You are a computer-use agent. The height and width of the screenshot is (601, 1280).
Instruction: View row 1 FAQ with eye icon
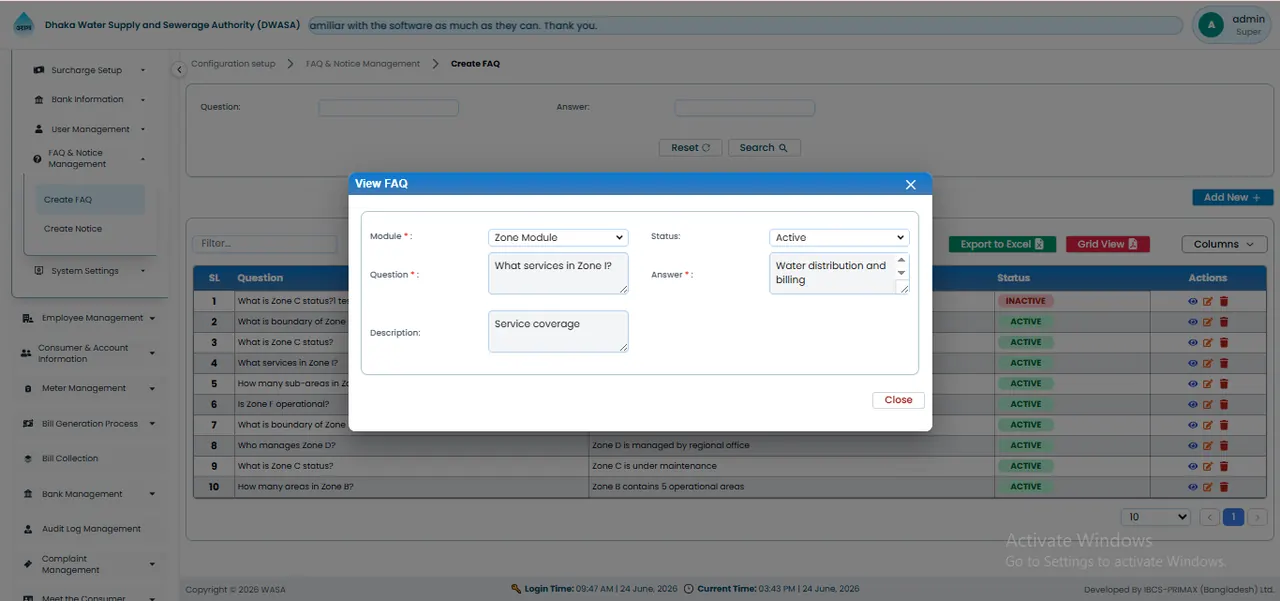coord(1192,301)
